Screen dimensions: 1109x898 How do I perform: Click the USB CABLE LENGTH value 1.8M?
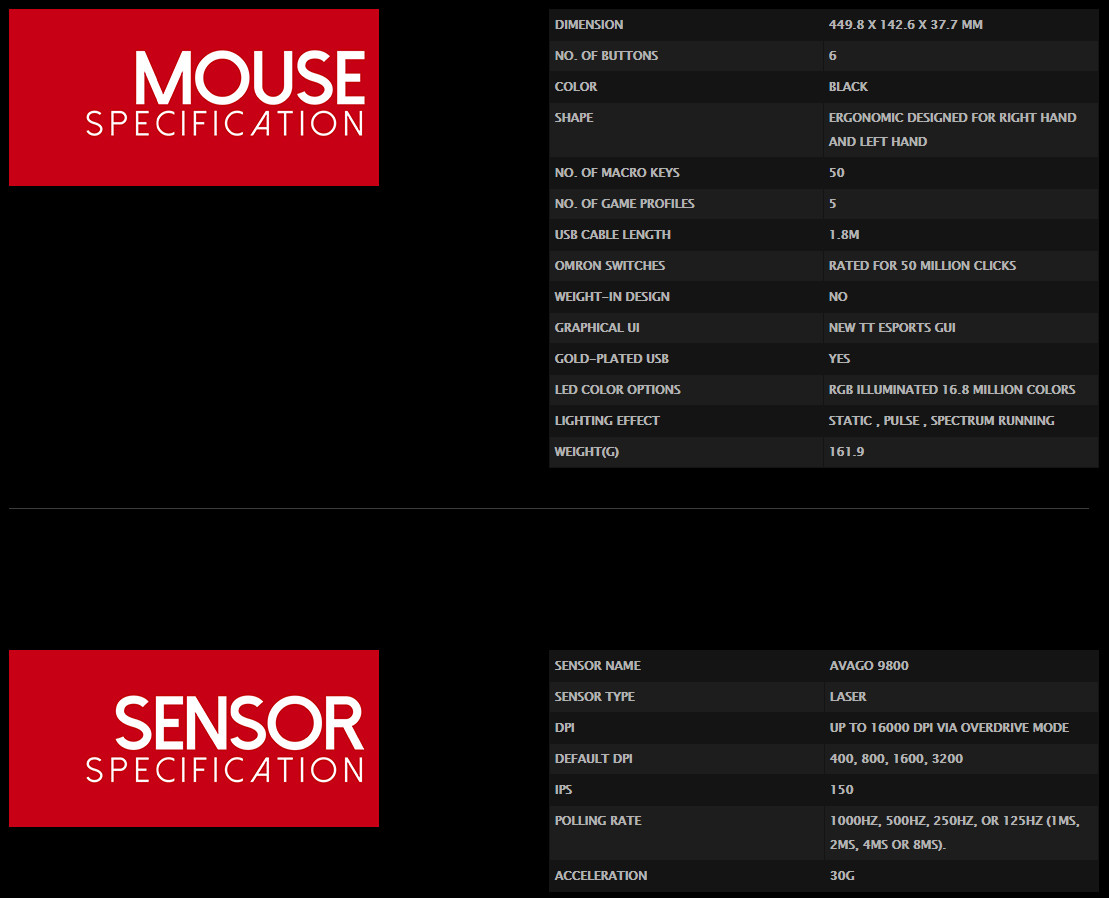click(844, 235)
